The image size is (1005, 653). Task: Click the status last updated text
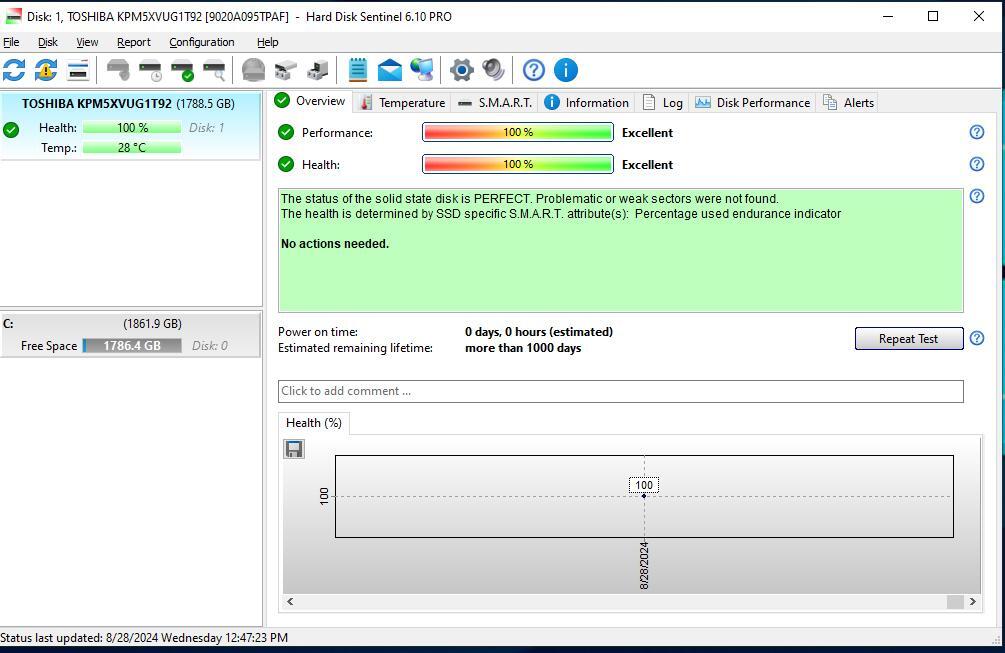tap(144, 638)
